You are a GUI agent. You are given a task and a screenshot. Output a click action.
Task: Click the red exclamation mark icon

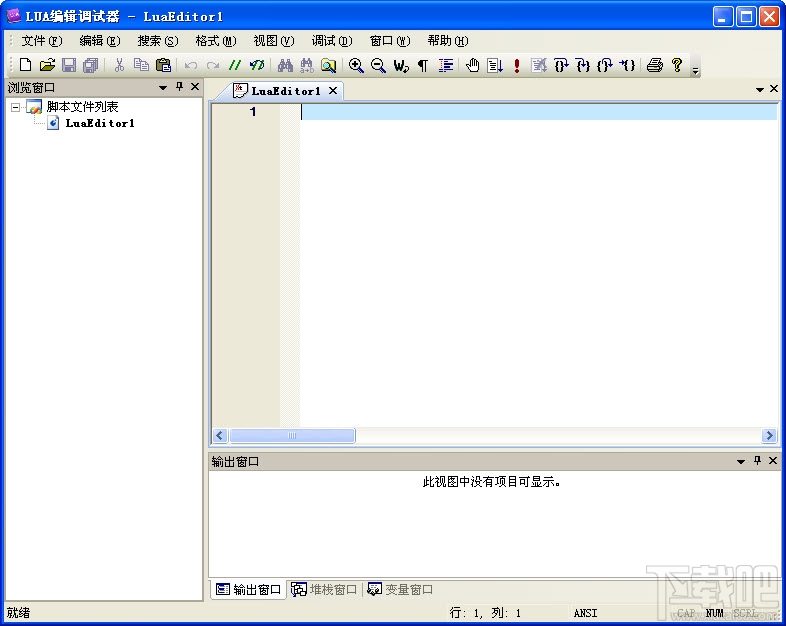pyautogui.click(x=517, y=65)
